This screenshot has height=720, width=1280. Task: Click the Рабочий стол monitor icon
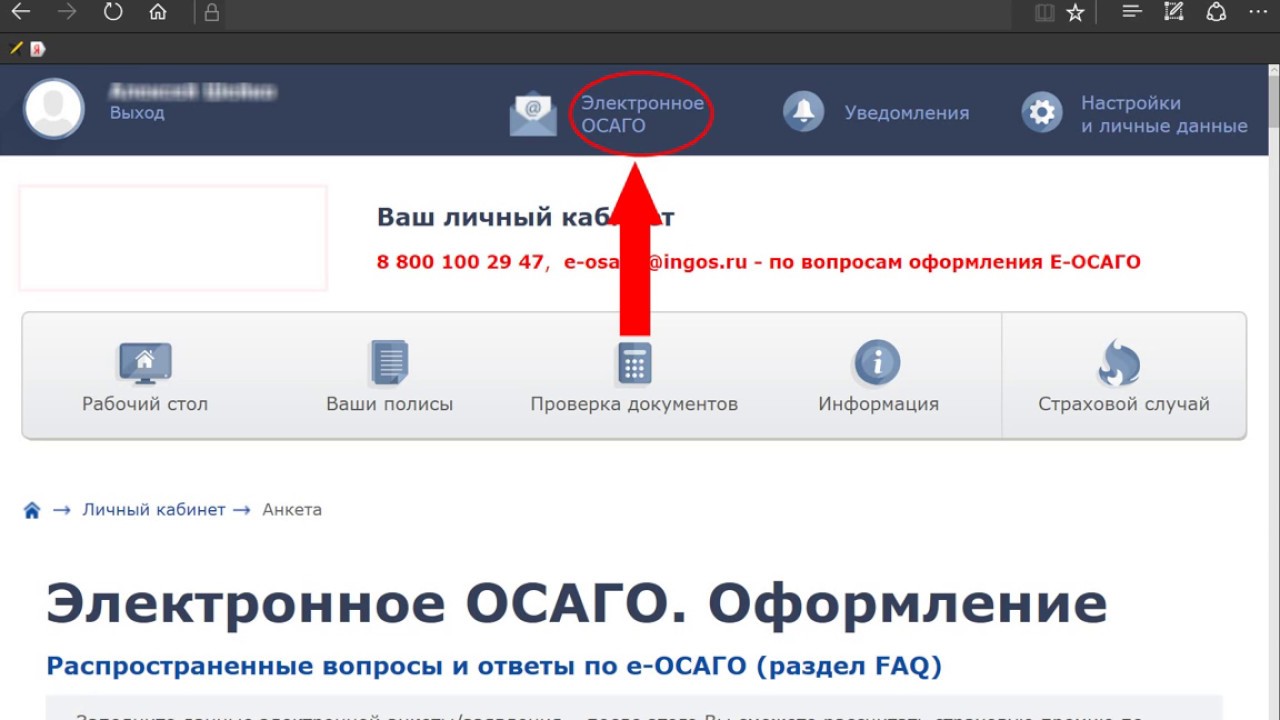[x=145, y=364]
